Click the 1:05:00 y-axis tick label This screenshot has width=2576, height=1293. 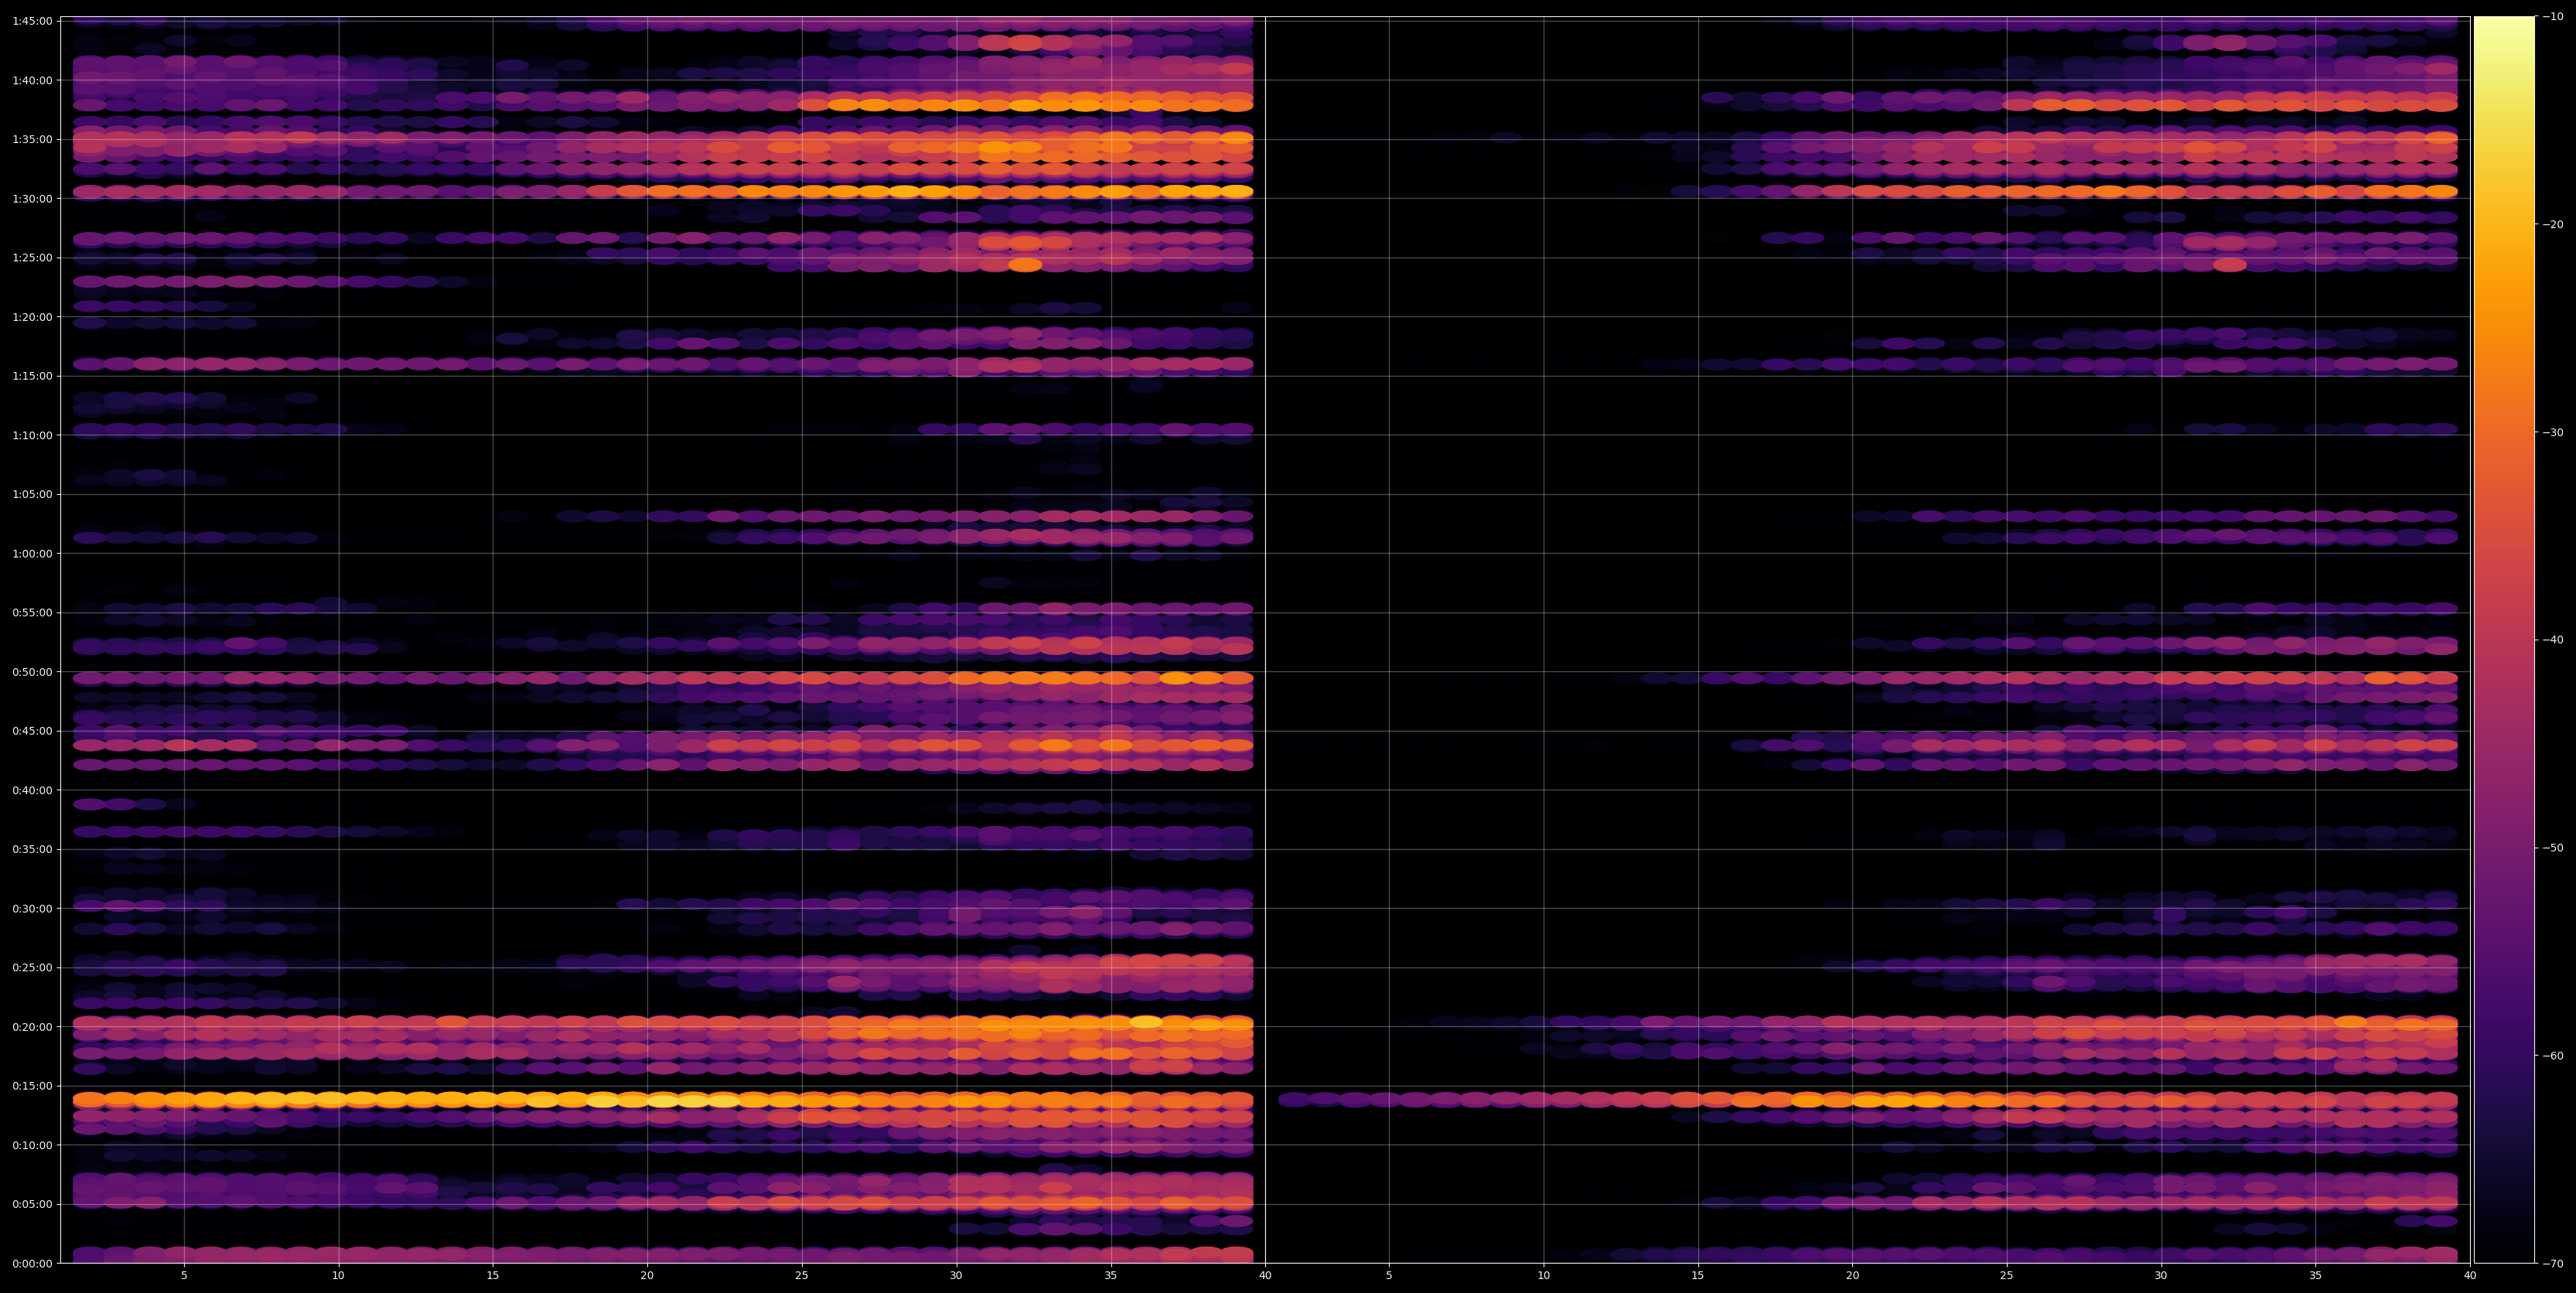[x=32, y=494]
